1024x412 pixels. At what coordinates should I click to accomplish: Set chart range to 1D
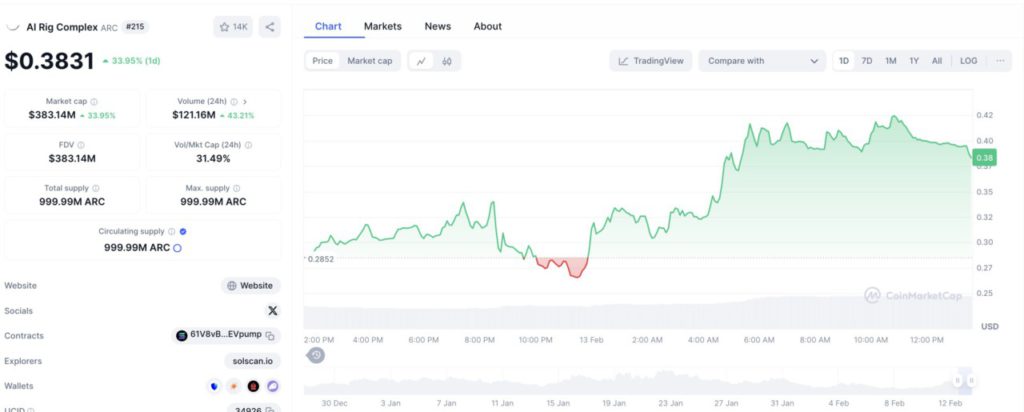click(844, 61)
